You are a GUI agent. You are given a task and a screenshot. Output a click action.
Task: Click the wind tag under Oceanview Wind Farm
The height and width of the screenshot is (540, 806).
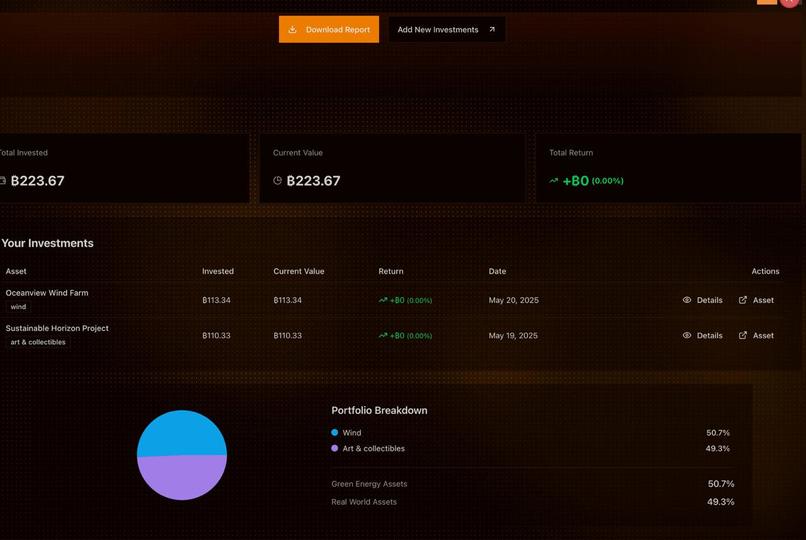pos(18,307)
